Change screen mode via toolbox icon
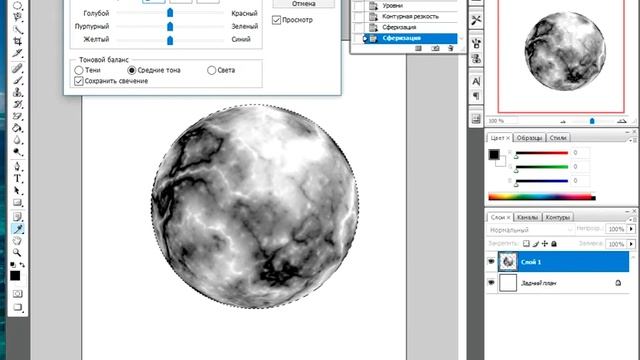Screen dimensions: 640x360 pyautogui.click(x=18, y=307)
